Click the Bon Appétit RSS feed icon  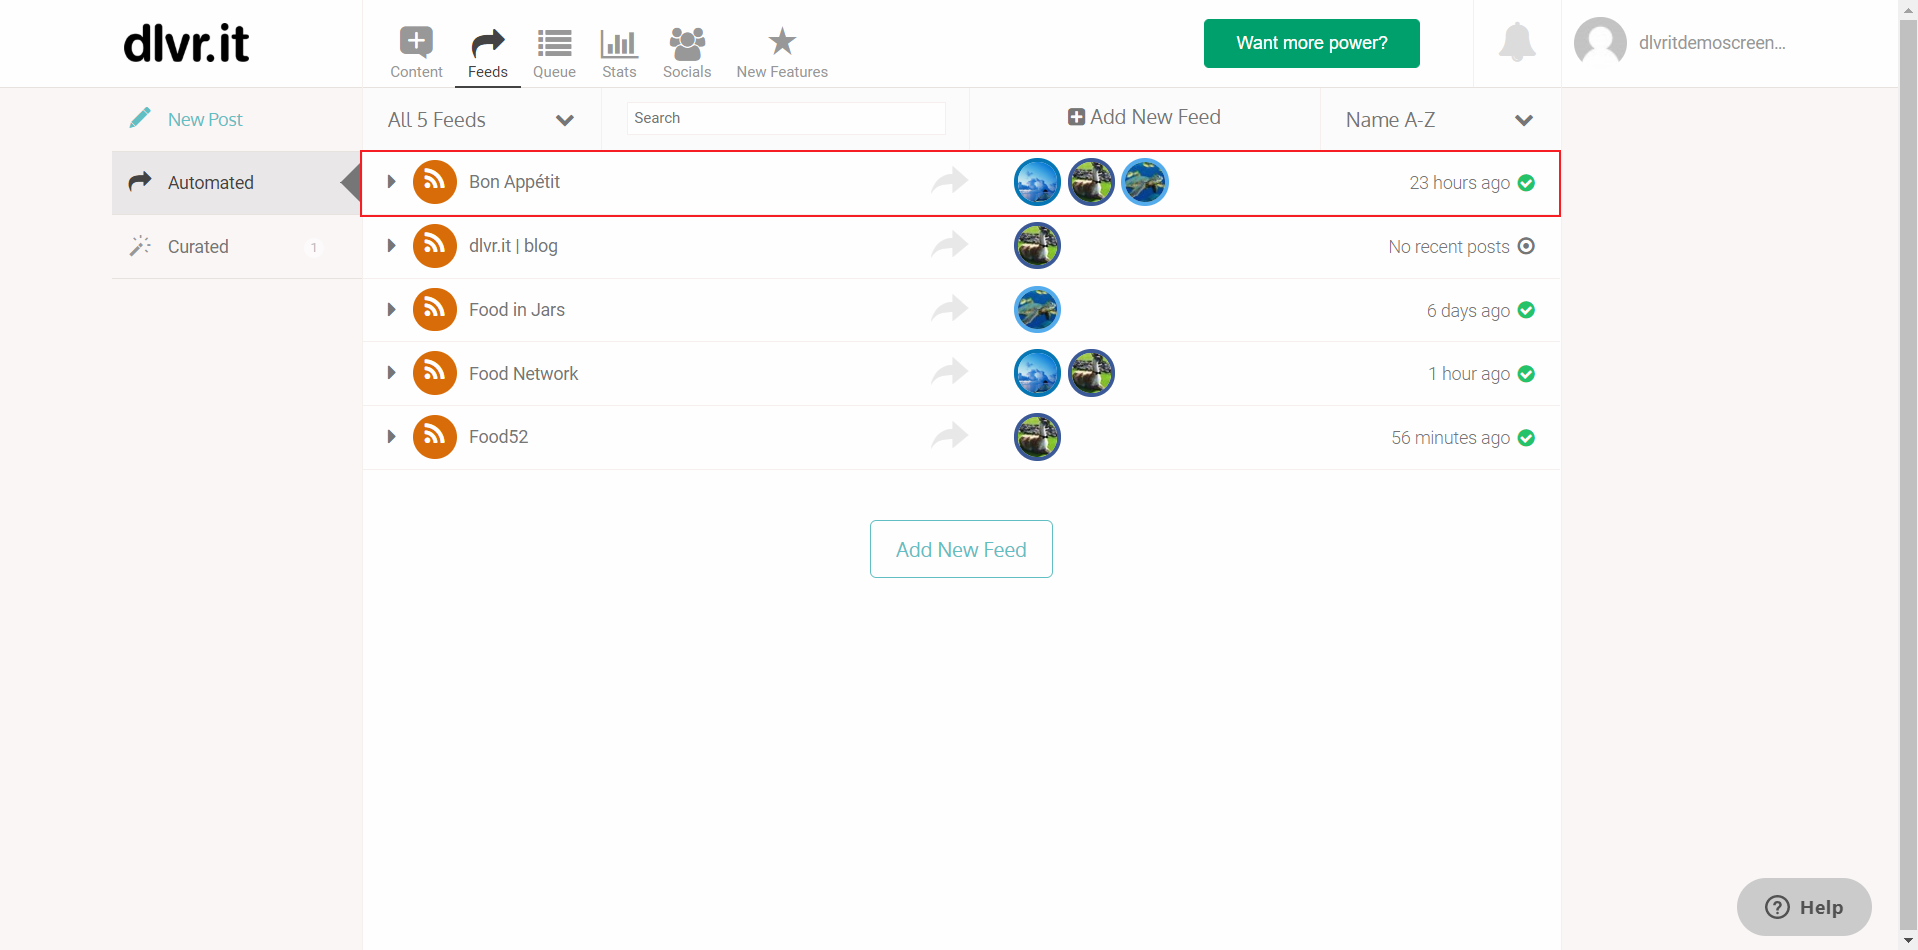435,182
